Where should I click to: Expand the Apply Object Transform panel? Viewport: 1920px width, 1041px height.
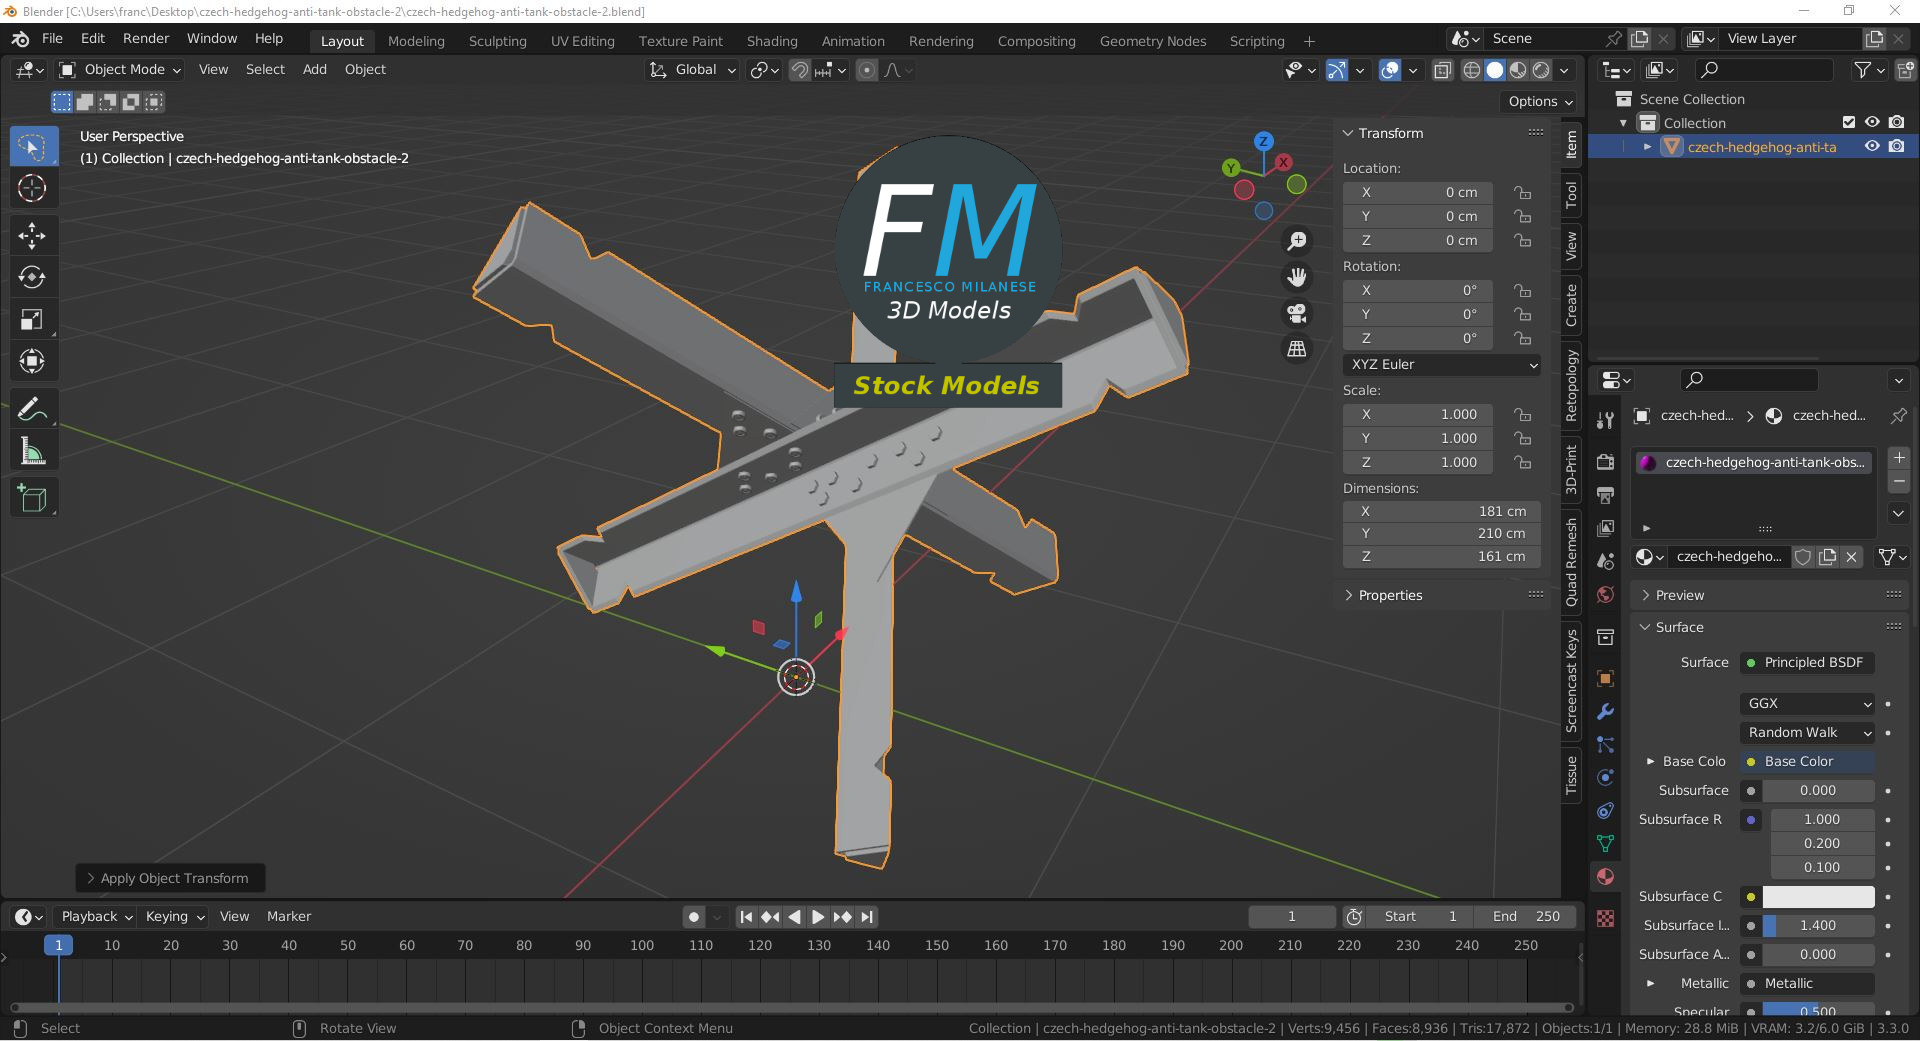(x=170, y=878)
